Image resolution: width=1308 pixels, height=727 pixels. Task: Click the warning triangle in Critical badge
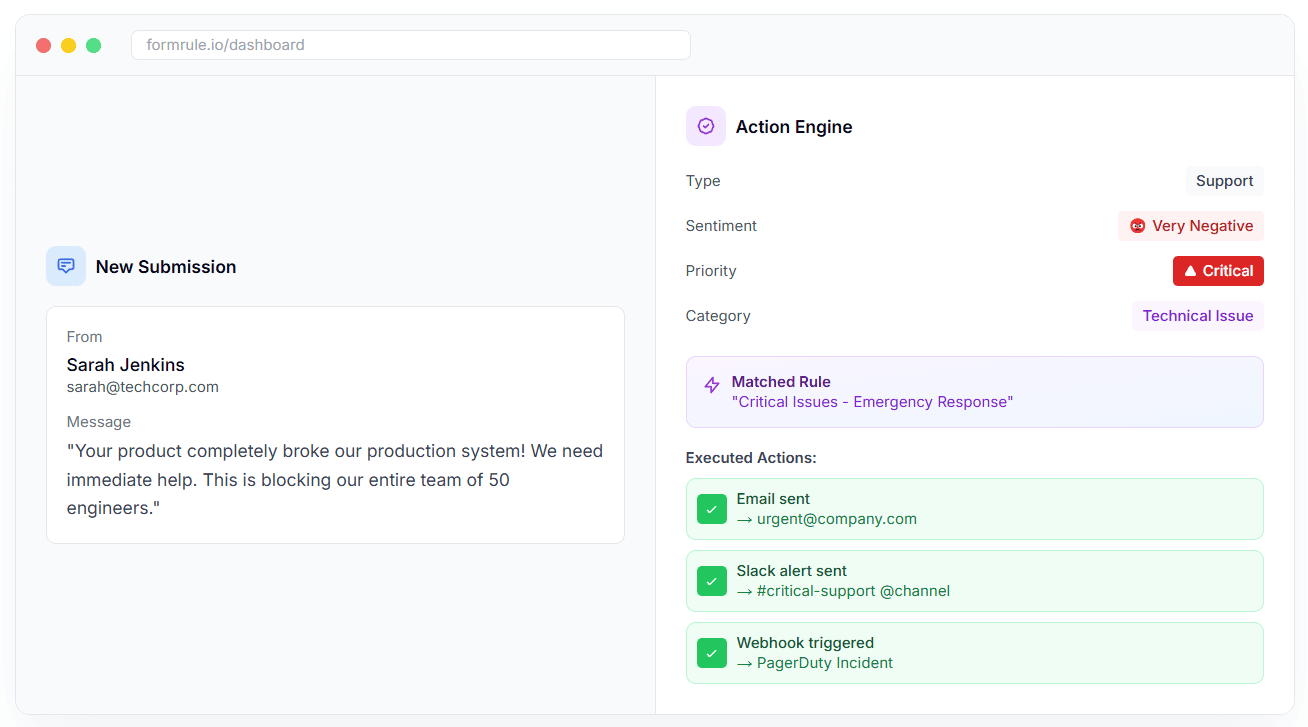1190,271
